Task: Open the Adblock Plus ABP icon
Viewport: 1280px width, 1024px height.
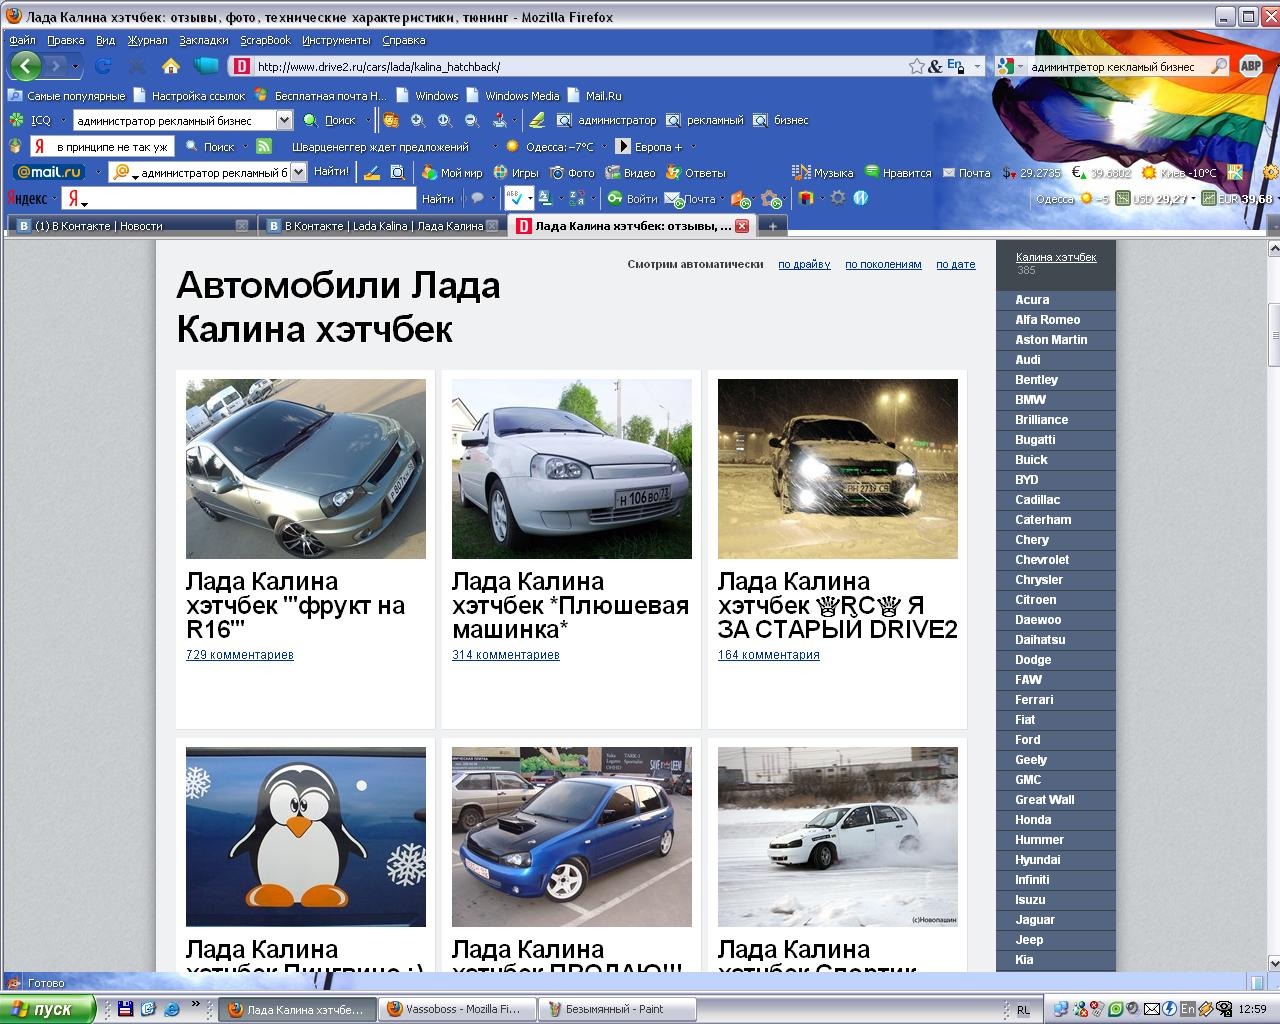Action: [1250, 66]
